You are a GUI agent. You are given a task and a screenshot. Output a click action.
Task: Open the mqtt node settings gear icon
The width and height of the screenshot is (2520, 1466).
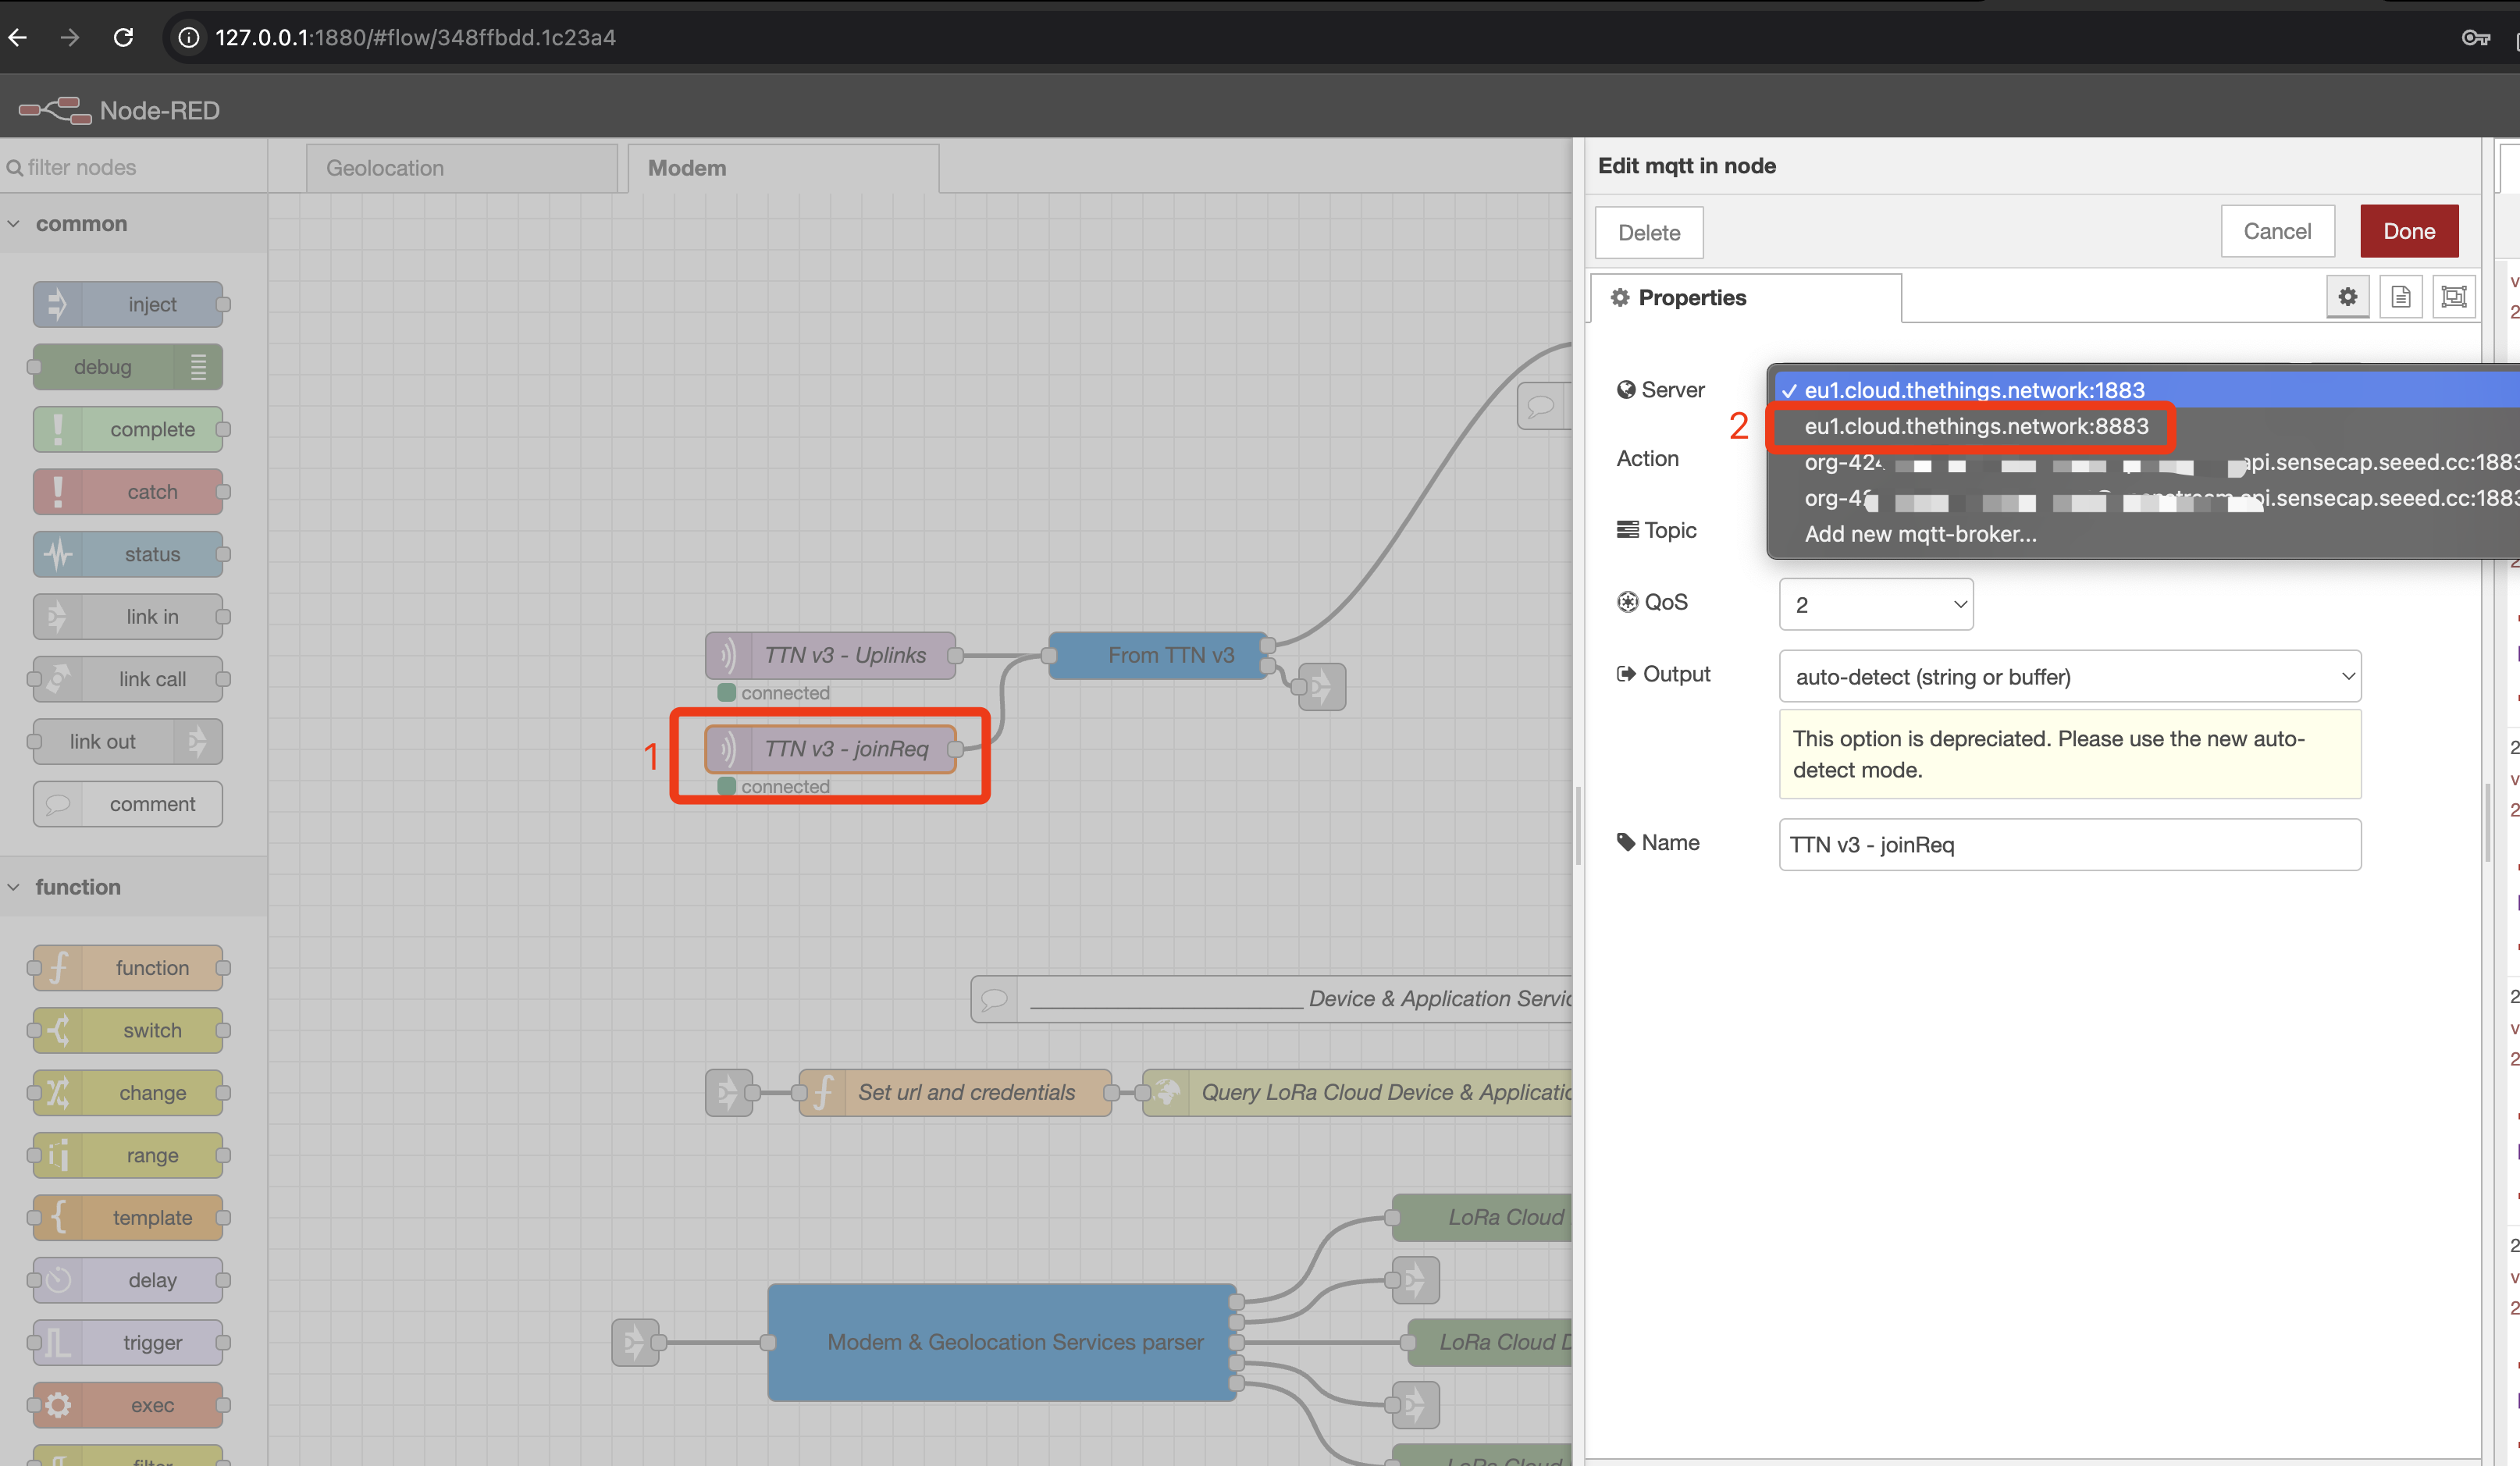[2348, 296]
